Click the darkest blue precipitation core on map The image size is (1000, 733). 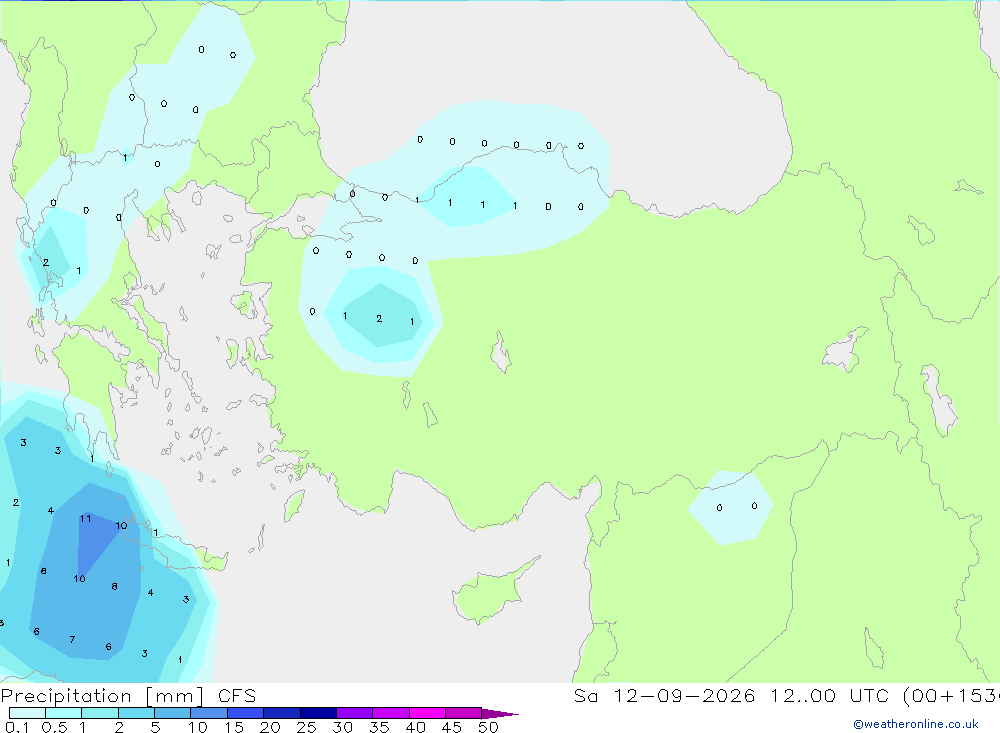click(x=94, y=541)
